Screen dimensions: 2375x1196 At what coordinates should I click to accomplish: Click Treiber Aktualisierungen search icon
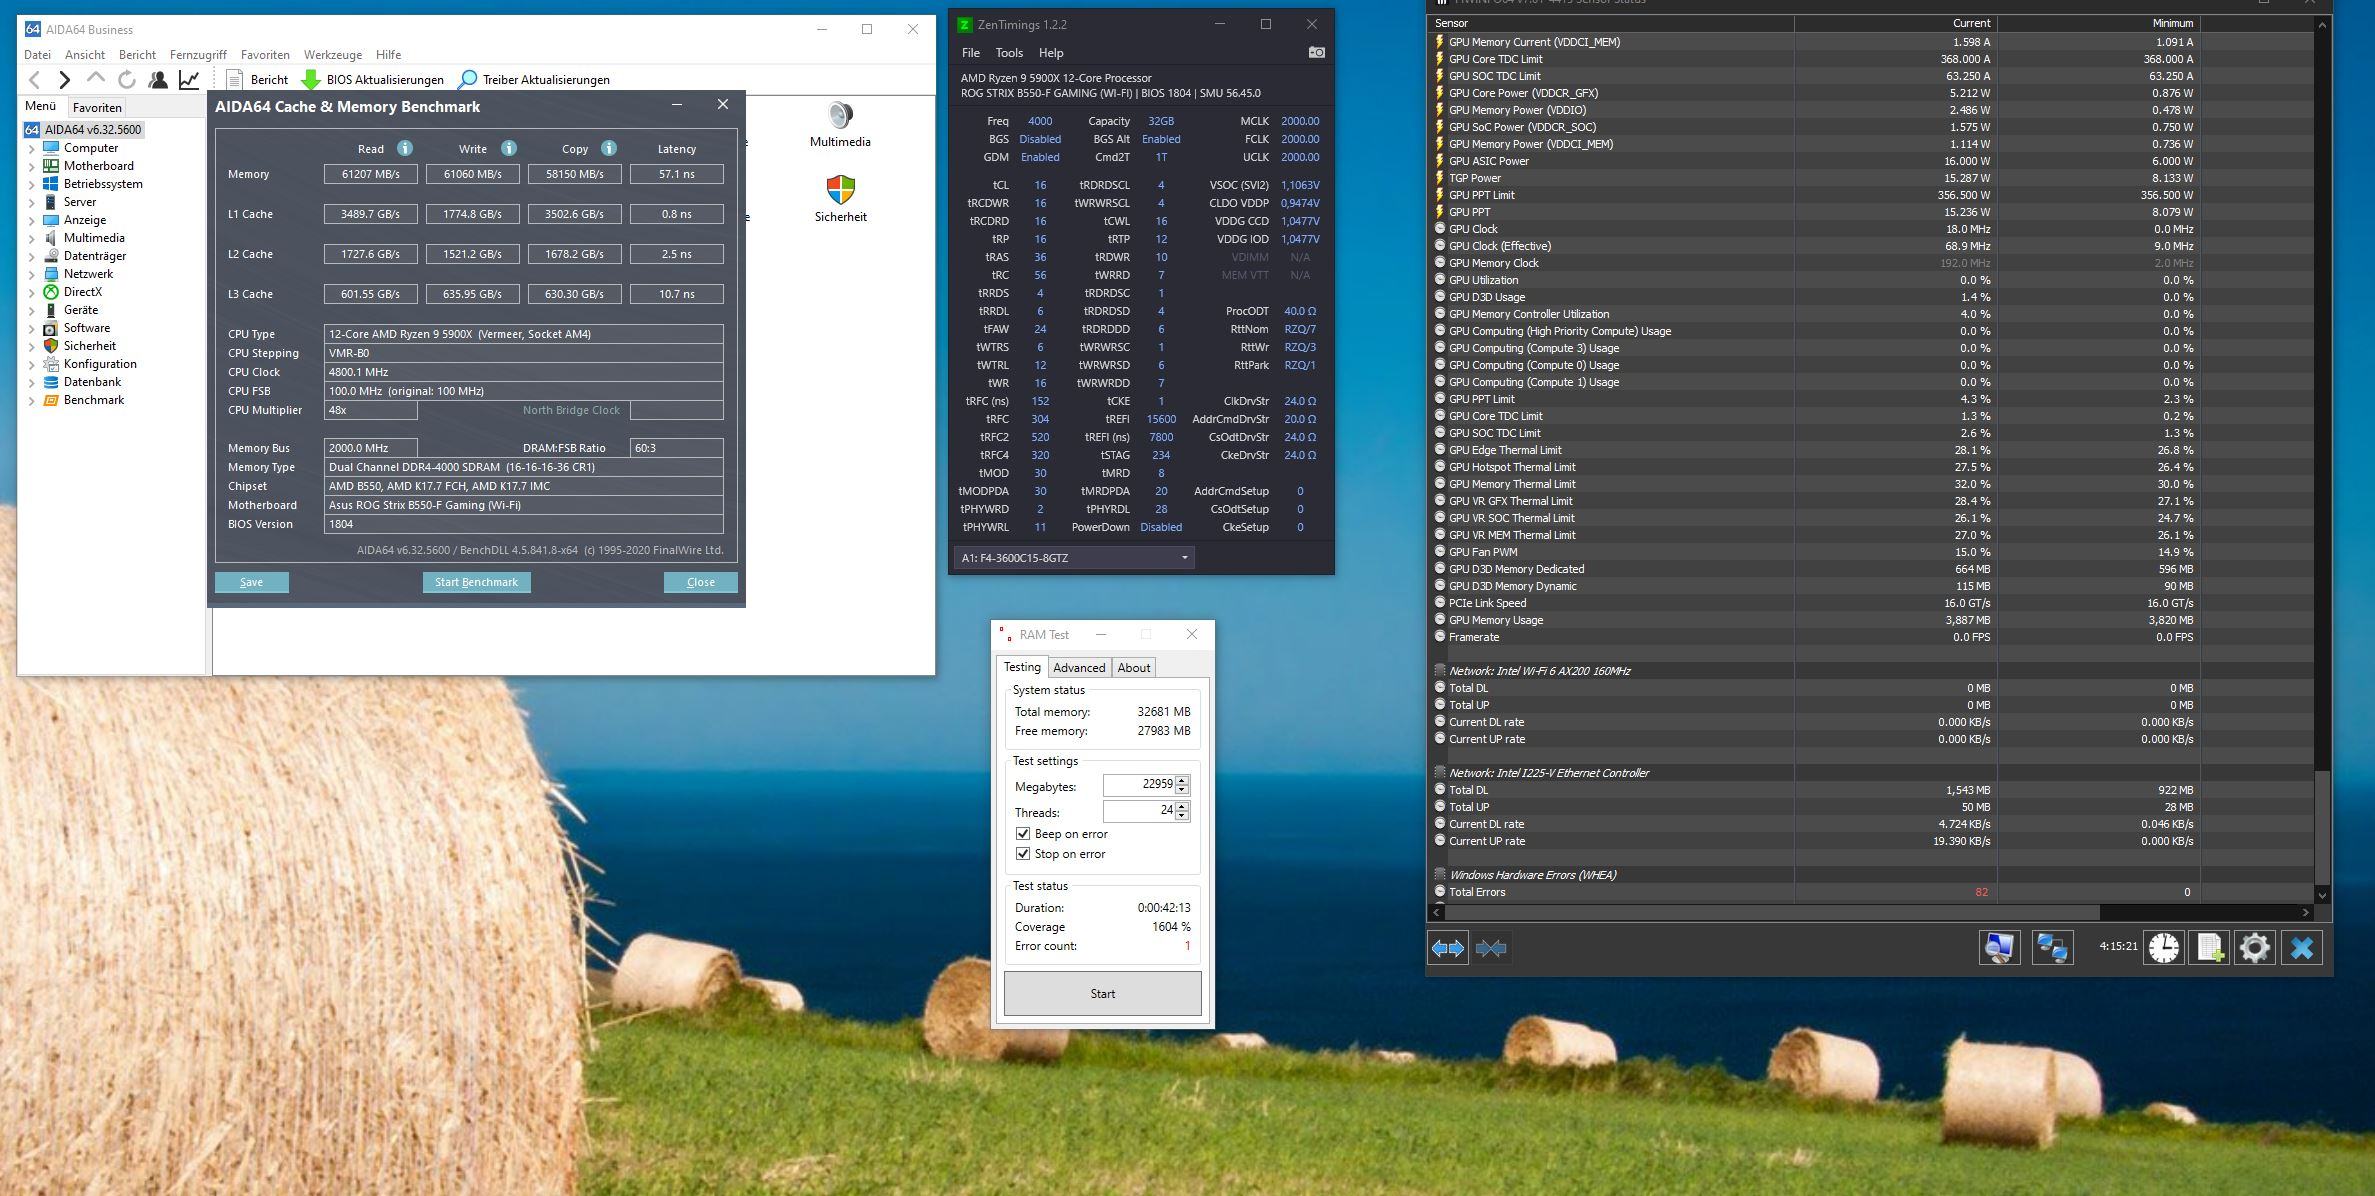coord(467,80)
